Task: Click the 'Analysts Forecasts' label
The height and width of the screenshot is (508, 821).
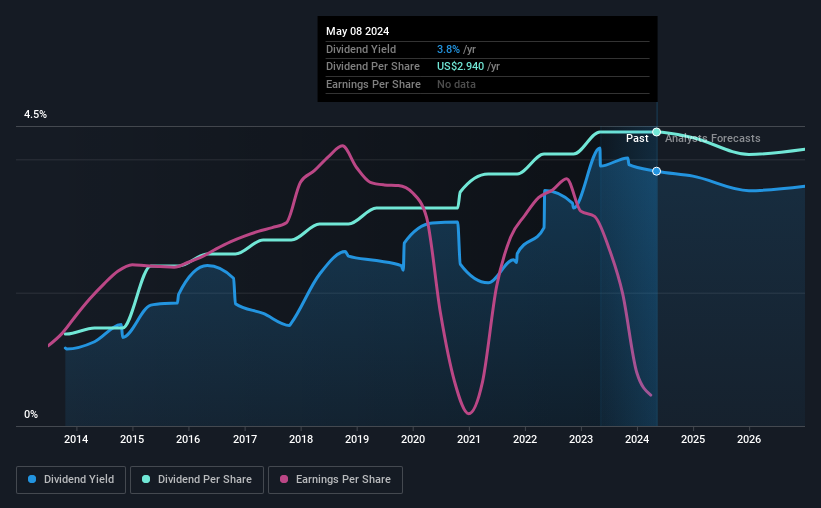Action: point(713,138)
